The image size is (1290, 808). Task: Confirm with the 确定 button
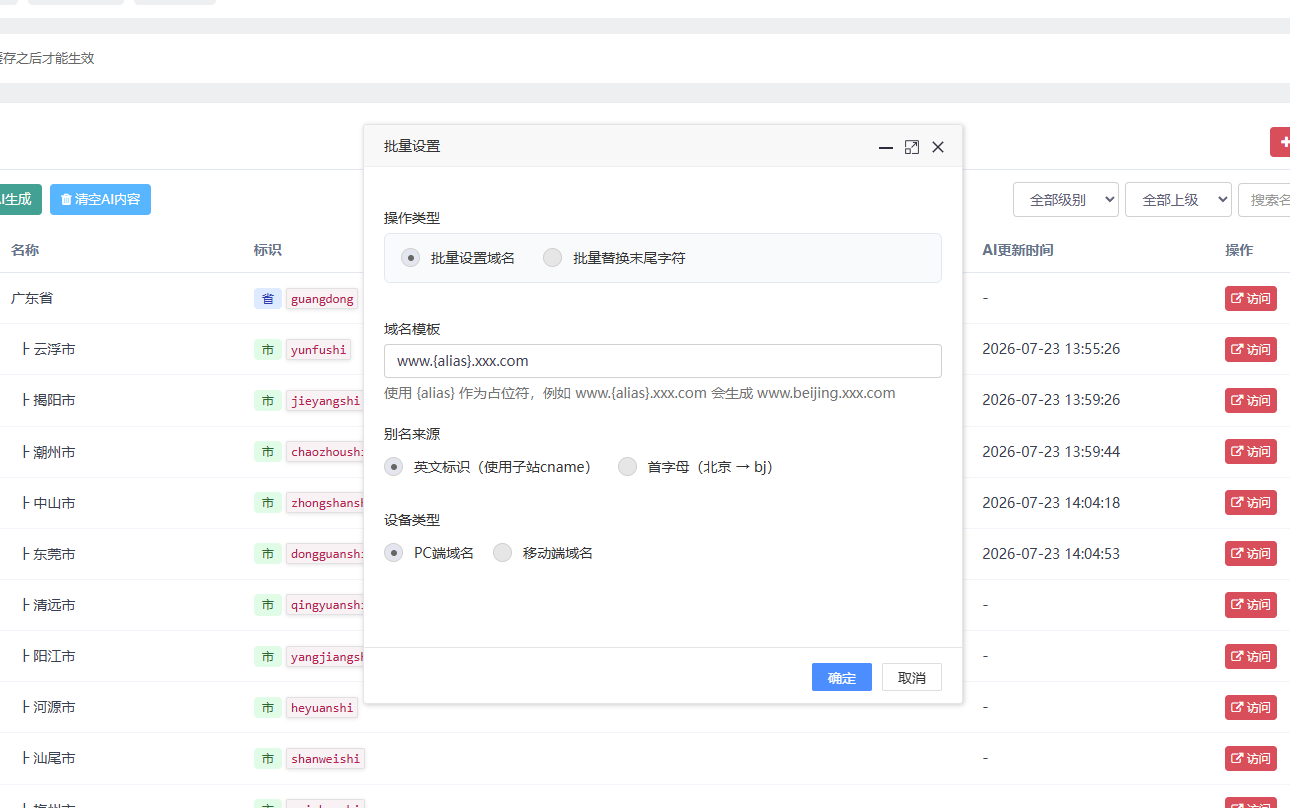click(x=842, y=677)
